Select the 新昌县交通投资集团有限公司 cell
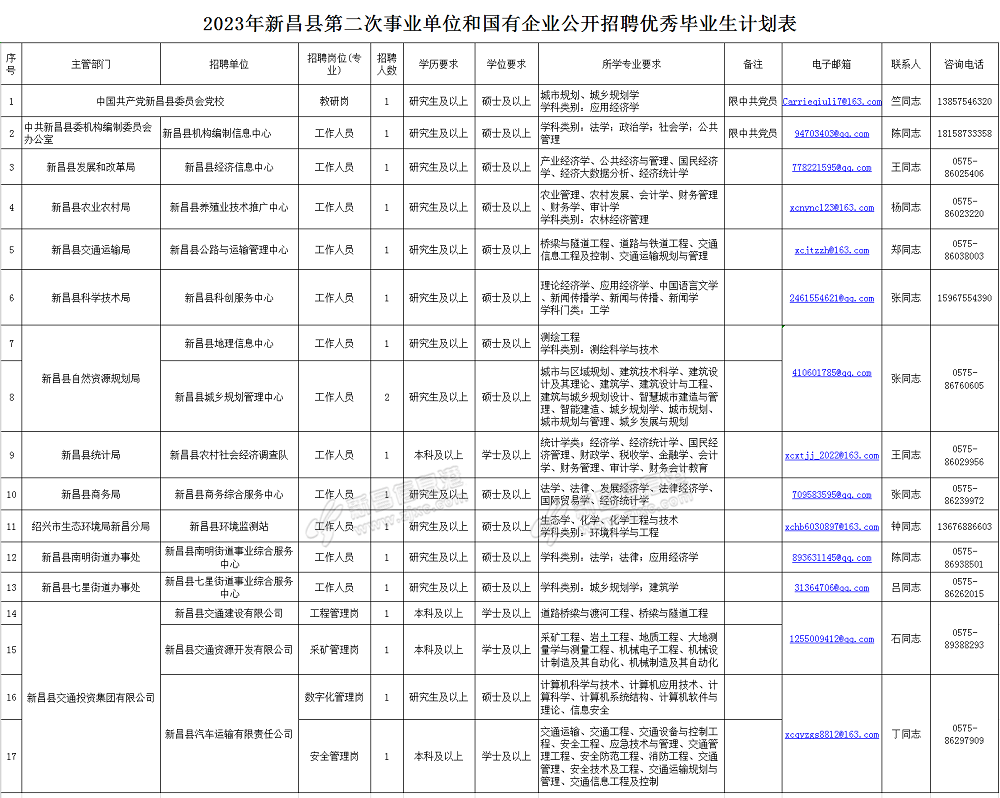1000x798 pixels. [x=91, y=697]
